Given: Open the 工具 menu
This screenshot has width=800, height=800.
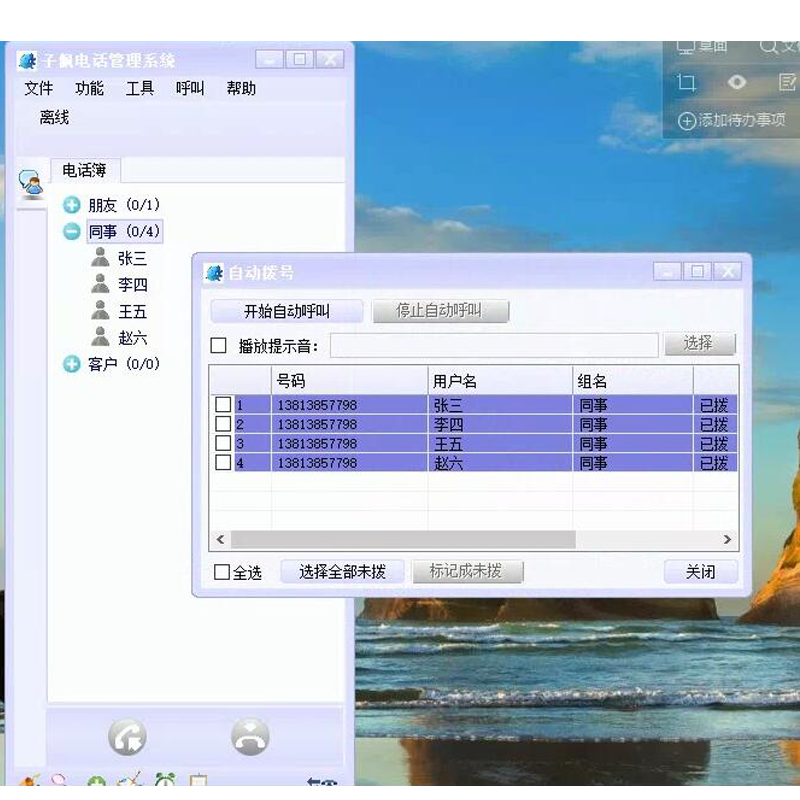Looking at the screenshot, I should (140, 88).
